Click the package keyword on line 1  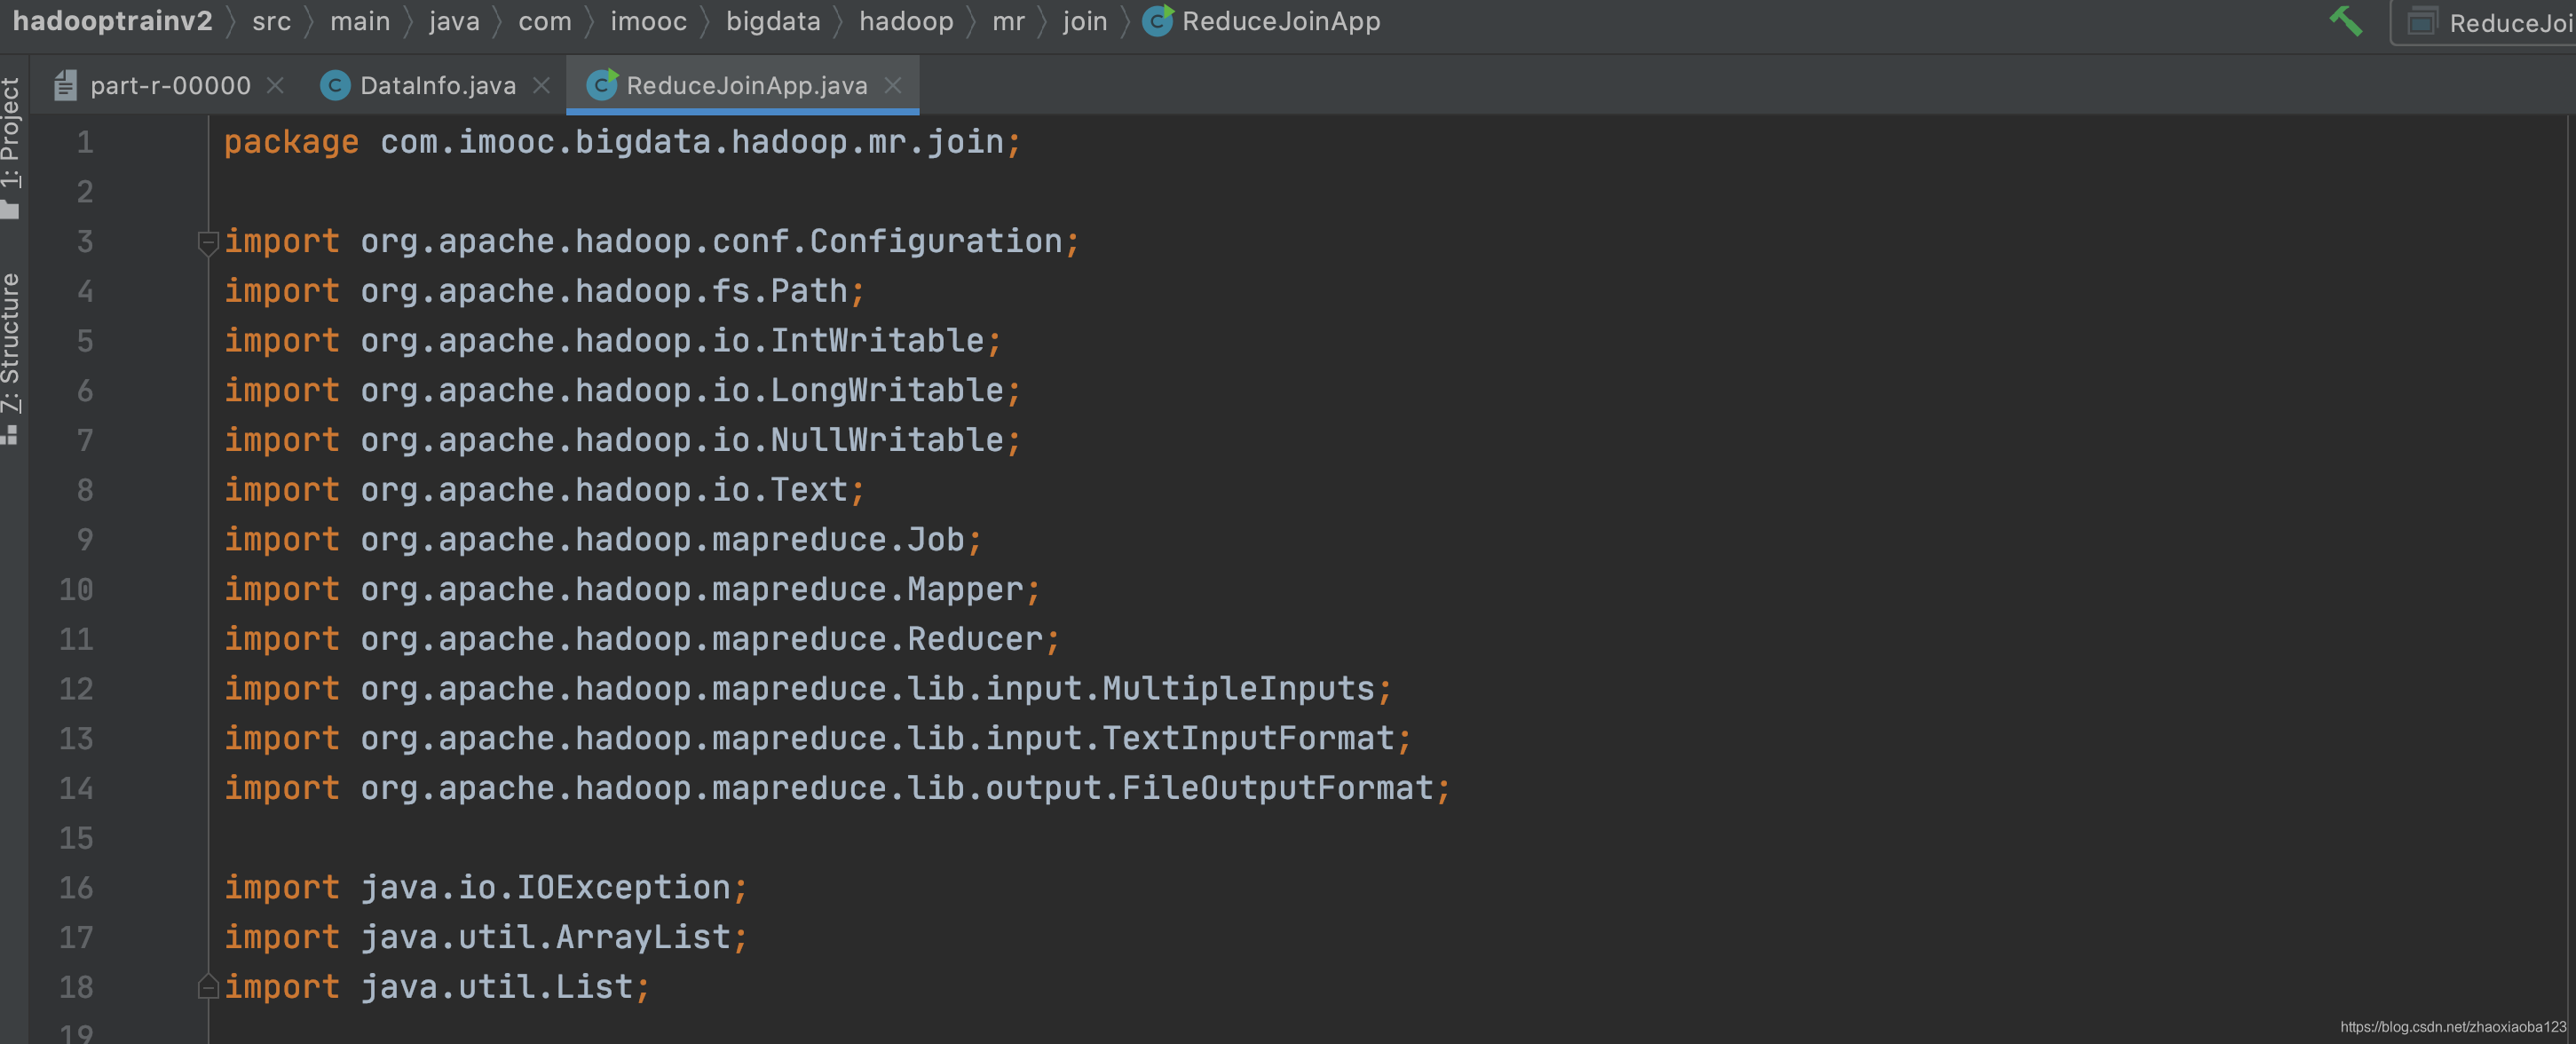[291, 142]
